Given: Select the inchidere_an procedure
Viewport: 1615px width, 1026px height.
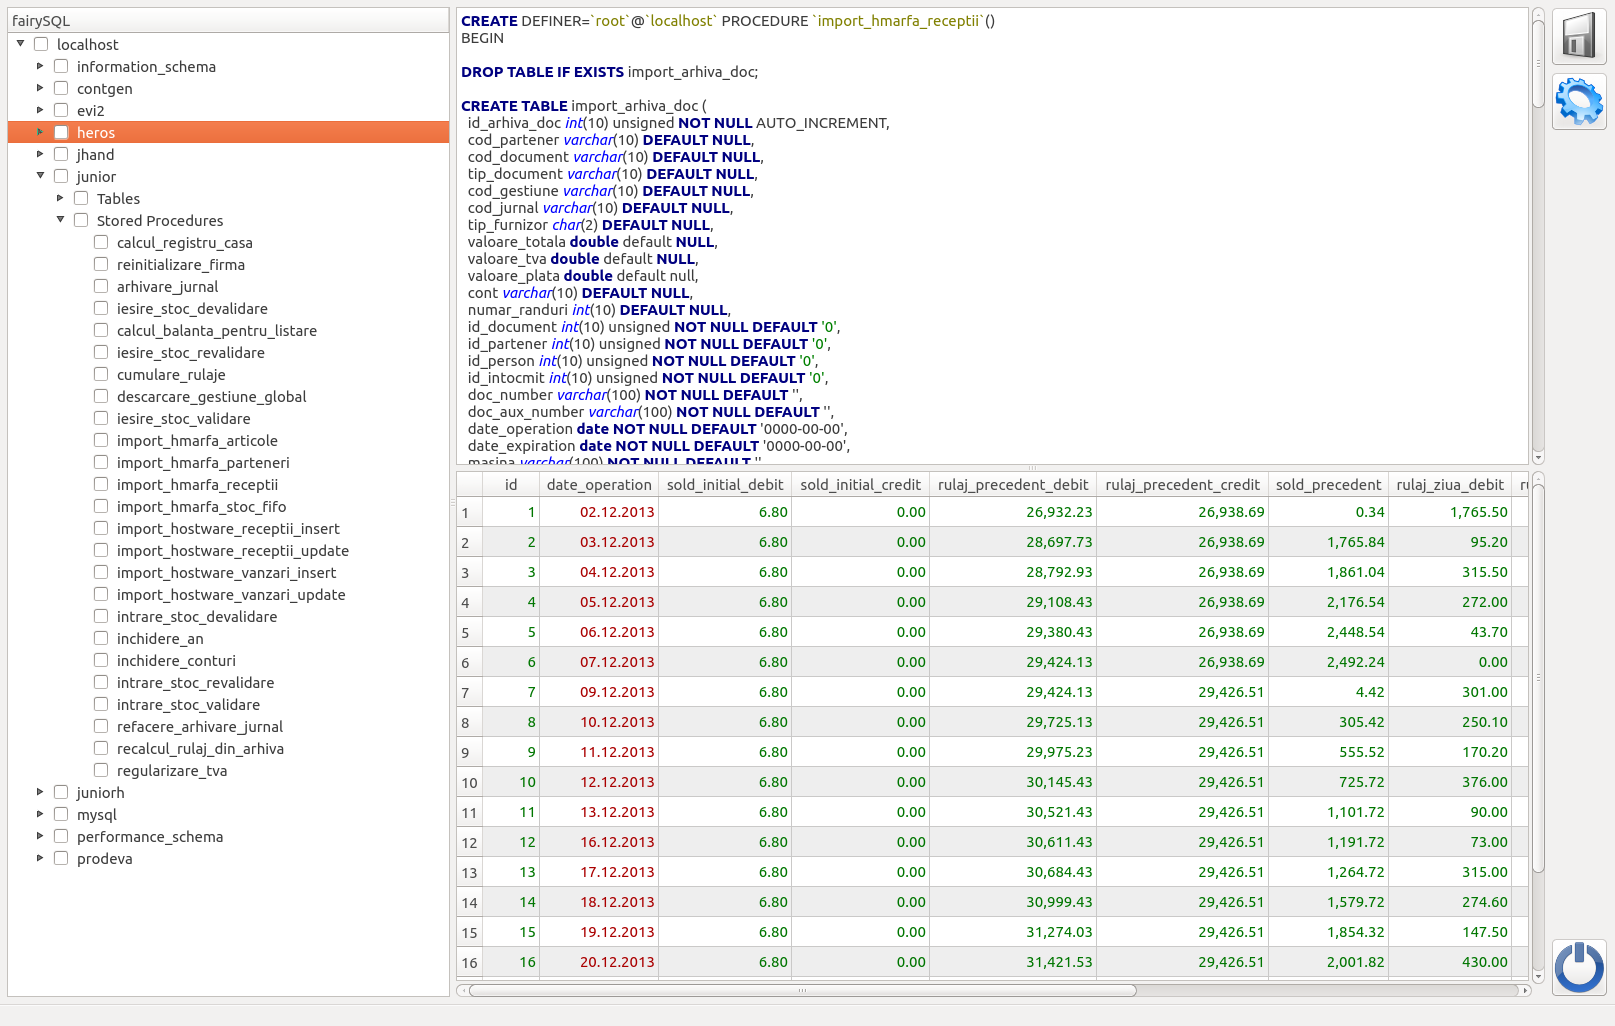Looking at the screenshot, I should (160, 639).
